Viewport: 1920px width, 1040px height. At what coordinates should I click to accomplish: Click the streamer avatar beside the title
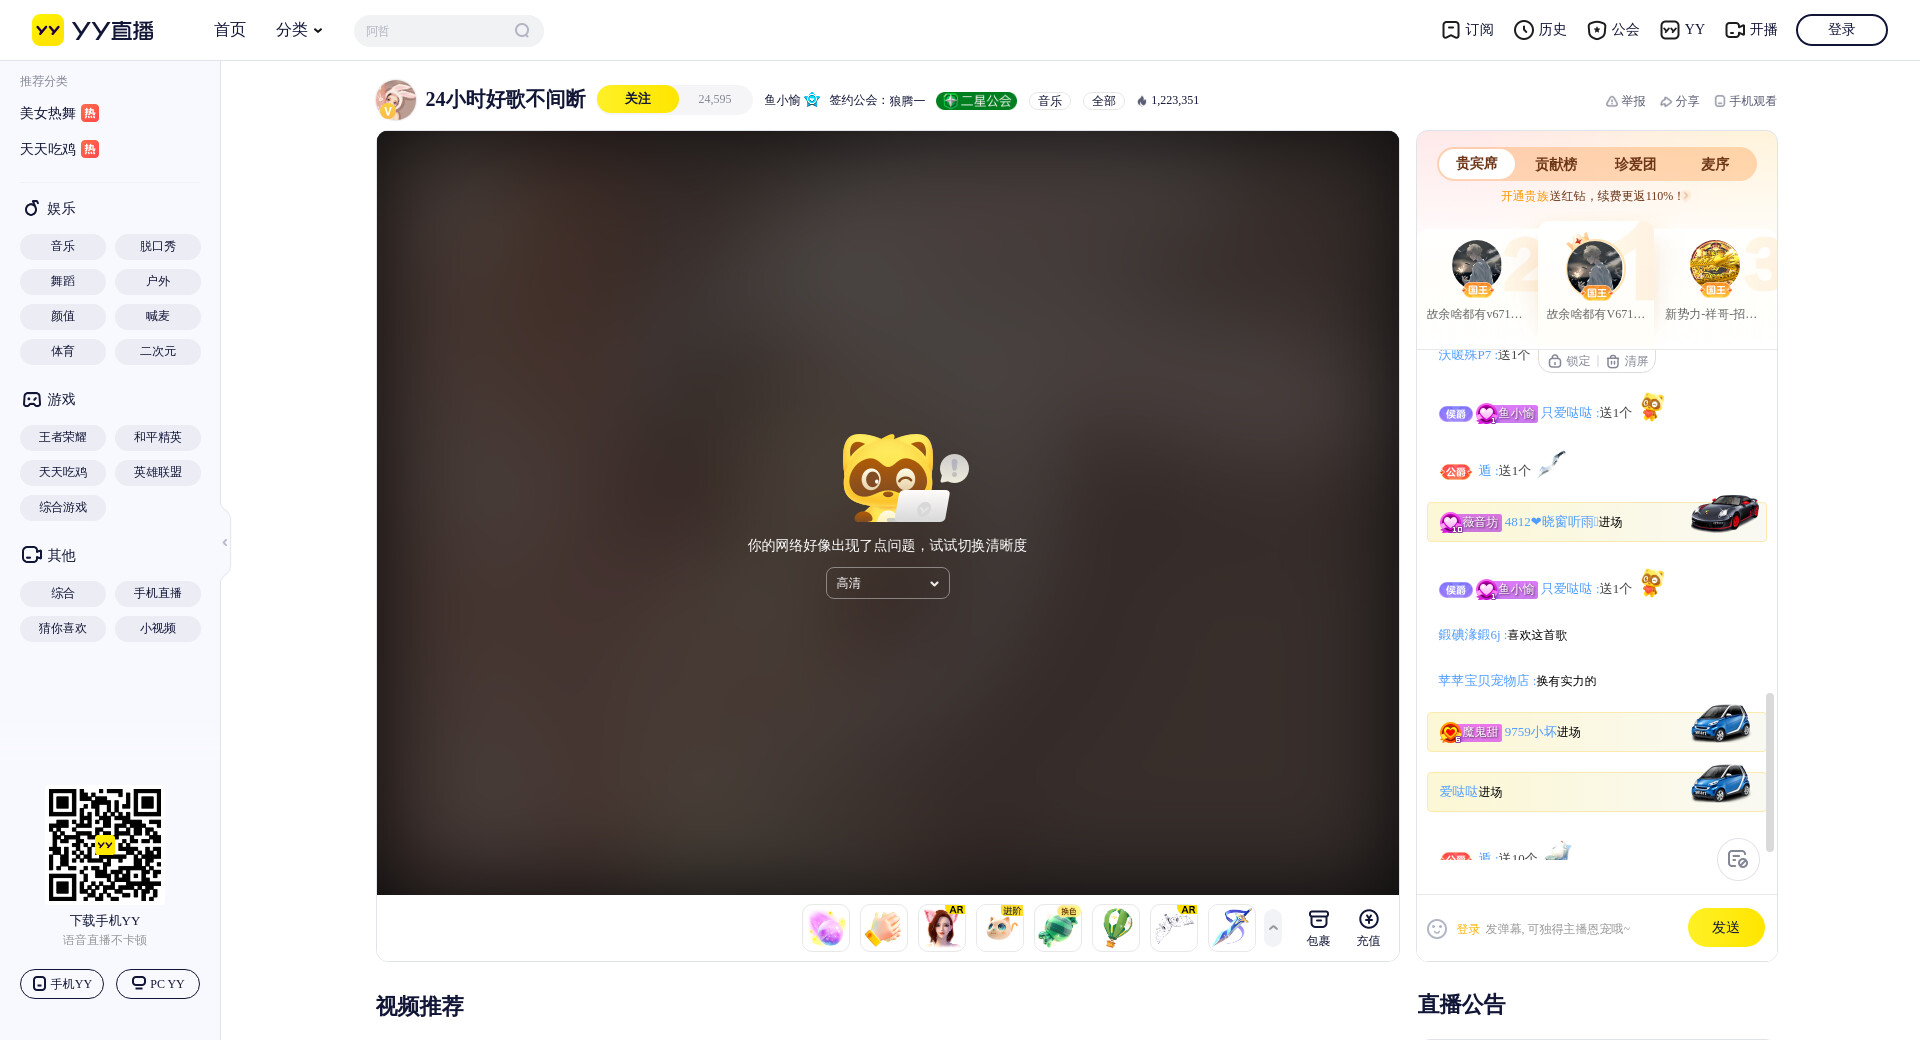tap(395, 100)
